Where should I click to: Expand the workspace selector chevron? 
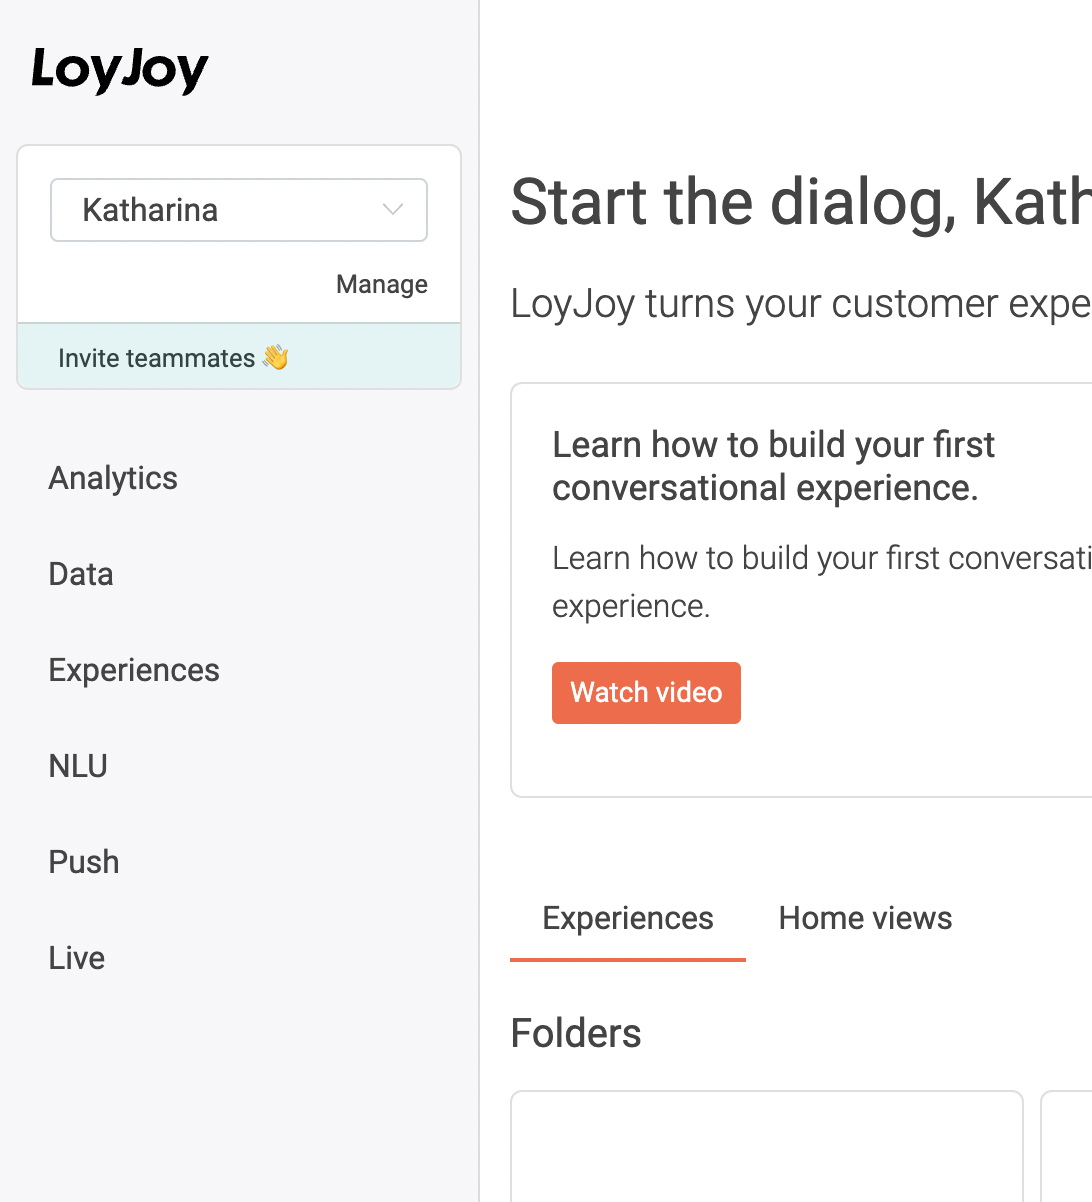pos(391,210)
